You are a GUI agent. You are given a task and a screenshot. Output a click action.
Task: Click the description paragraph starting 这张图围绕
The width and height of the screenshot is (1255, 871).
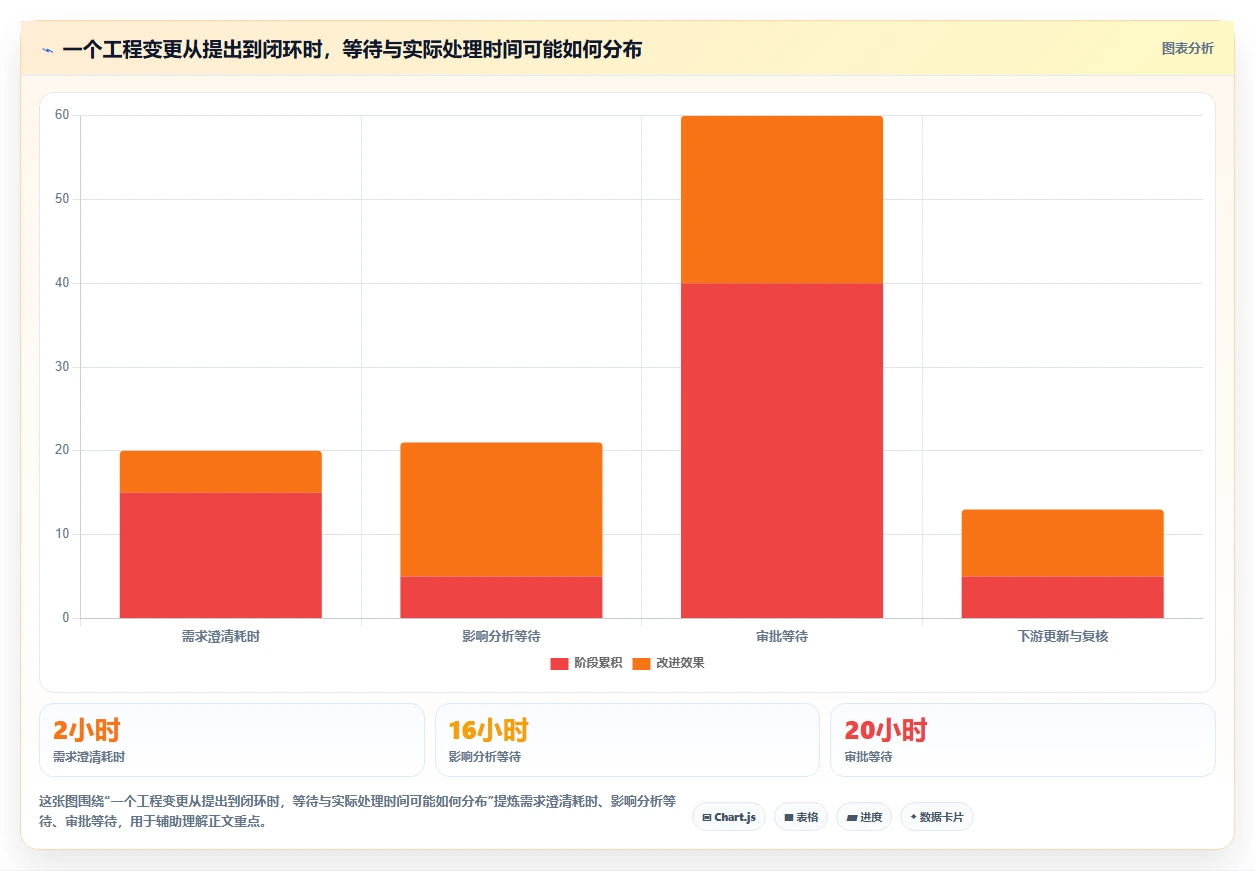click(x=358, y=811)
